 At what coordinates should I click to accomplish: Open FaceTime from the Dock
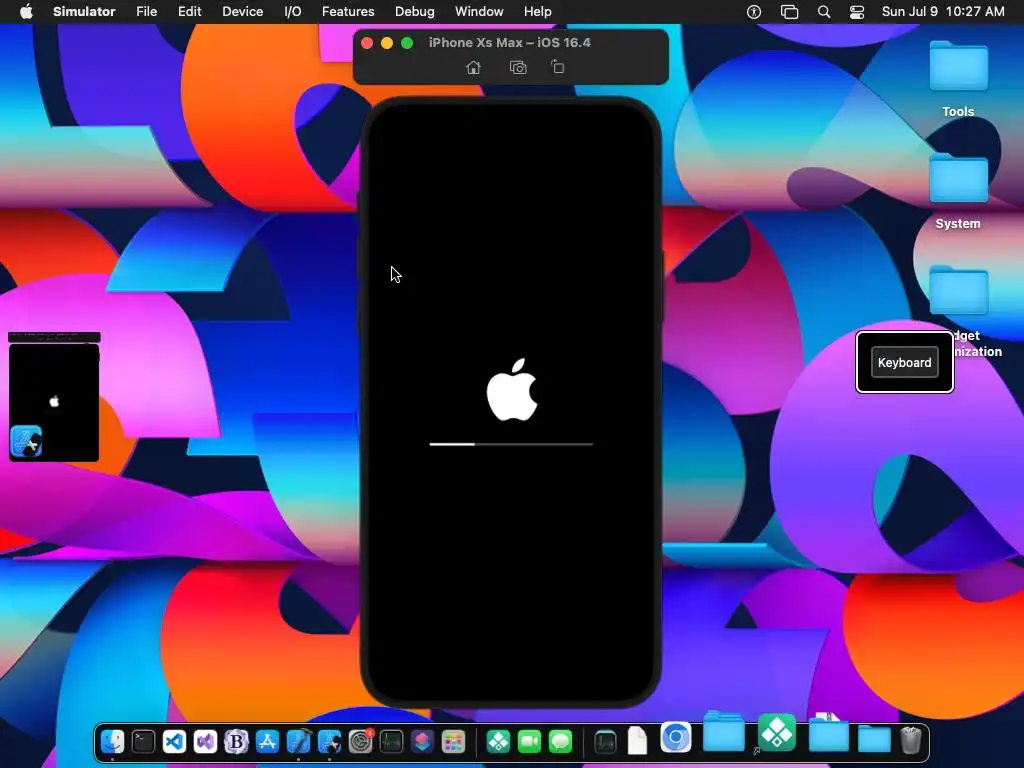[x=530, y=742]
